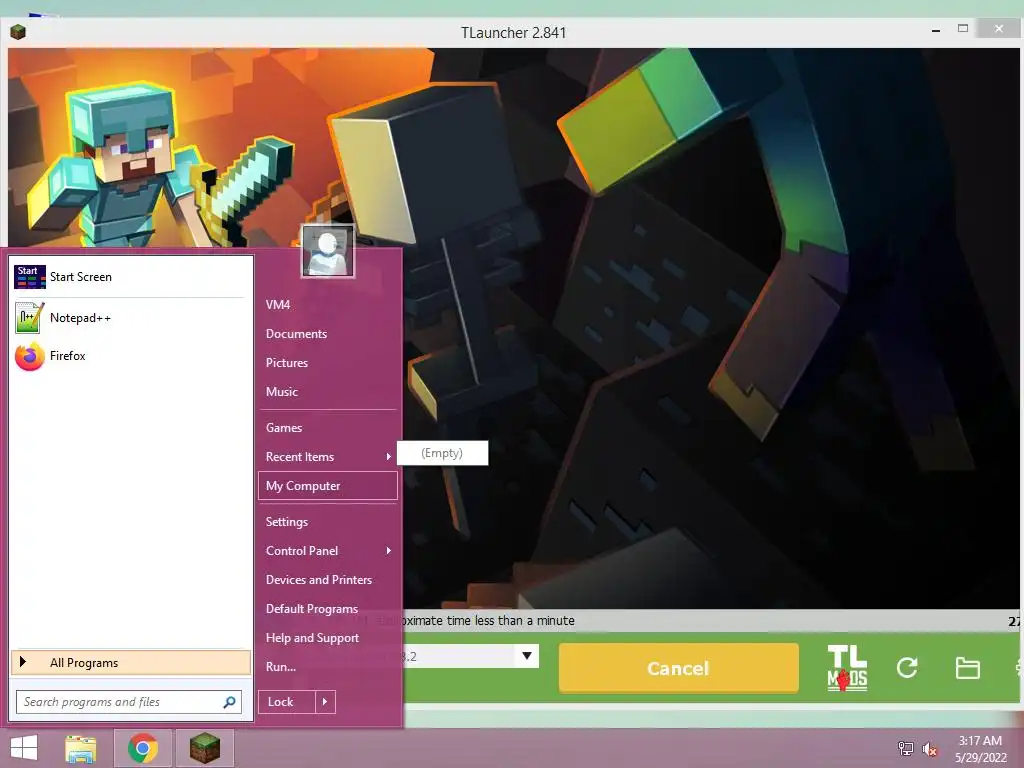Click the TLauncher download progress bar

pyautogui.click(x=711, y=620)
